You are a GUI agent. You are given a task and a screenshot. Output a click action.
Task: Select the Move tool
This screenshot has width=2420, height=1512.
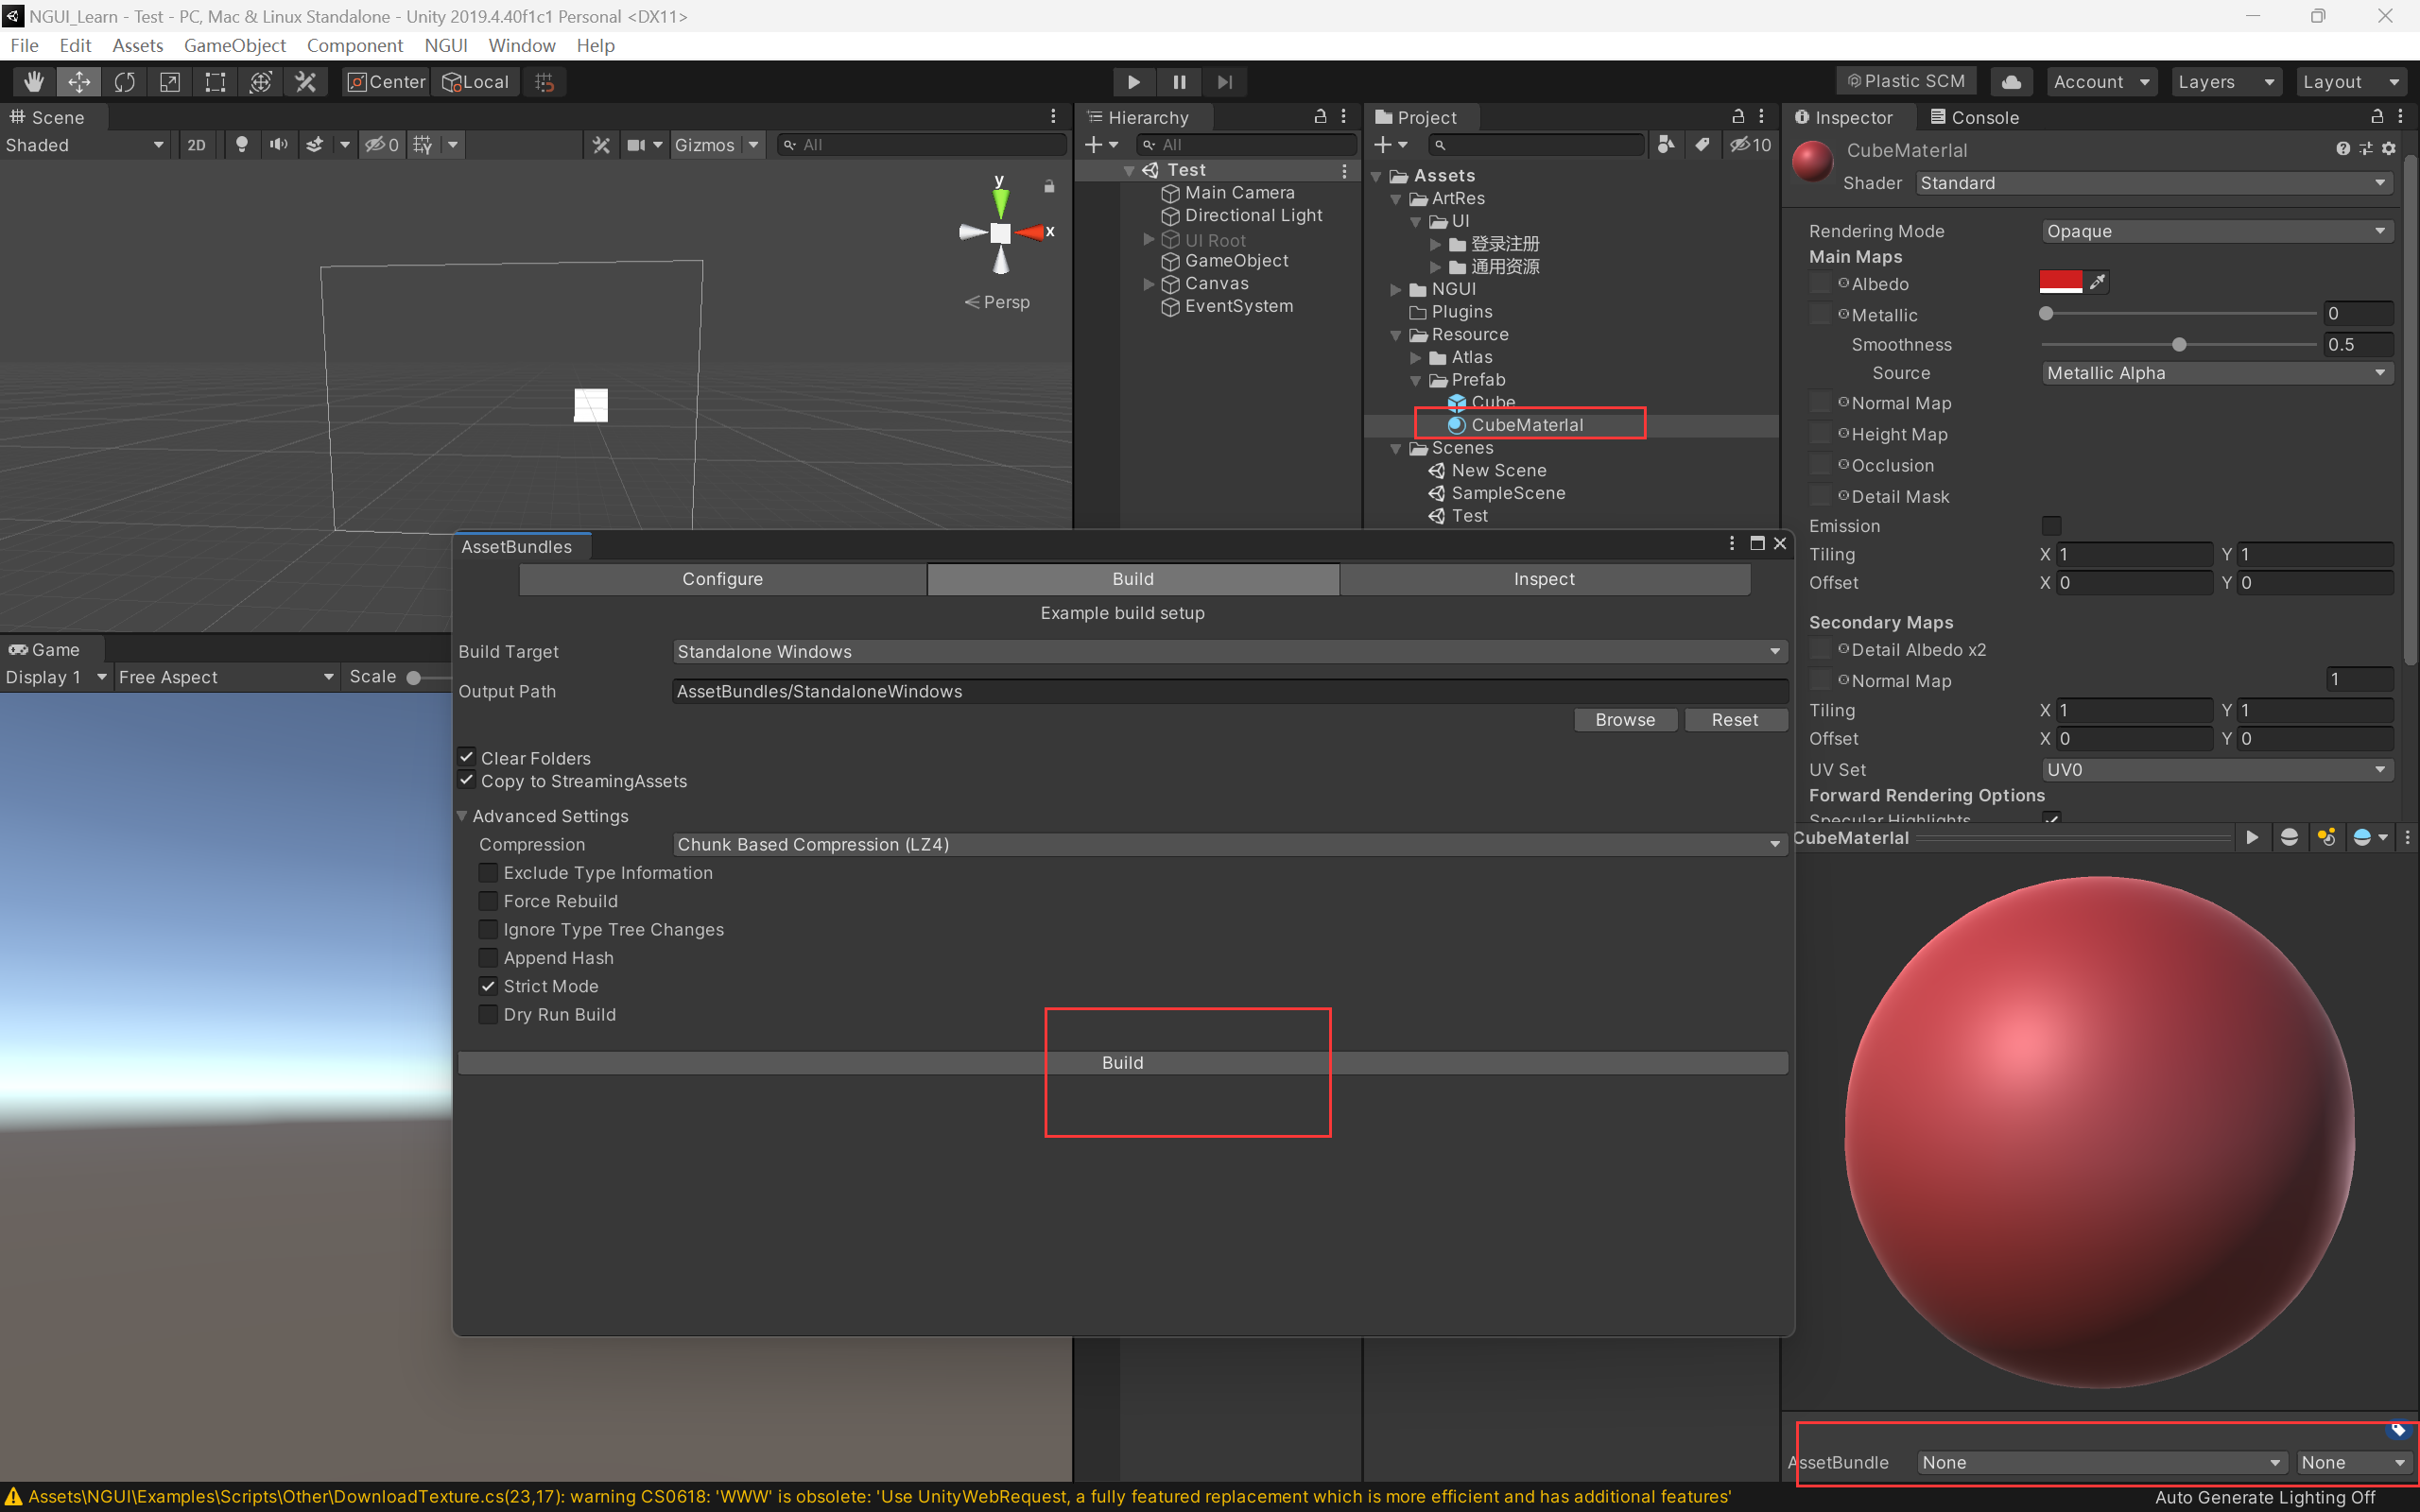[79, 82]
